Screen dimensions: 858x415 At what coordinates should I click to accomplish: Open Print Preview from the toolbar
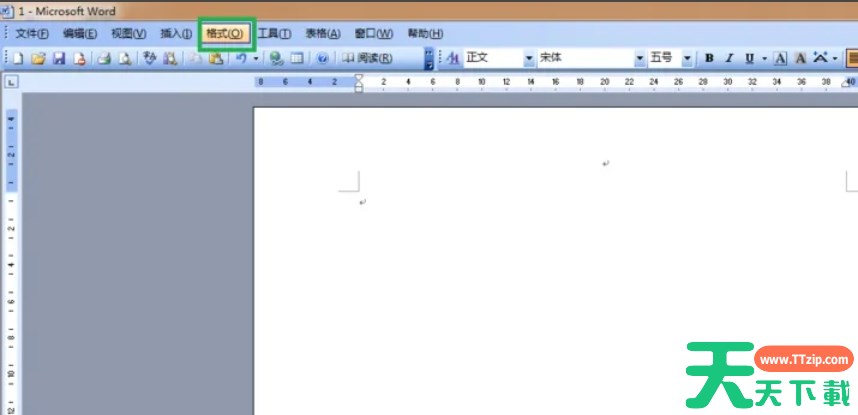pos(125,59)
